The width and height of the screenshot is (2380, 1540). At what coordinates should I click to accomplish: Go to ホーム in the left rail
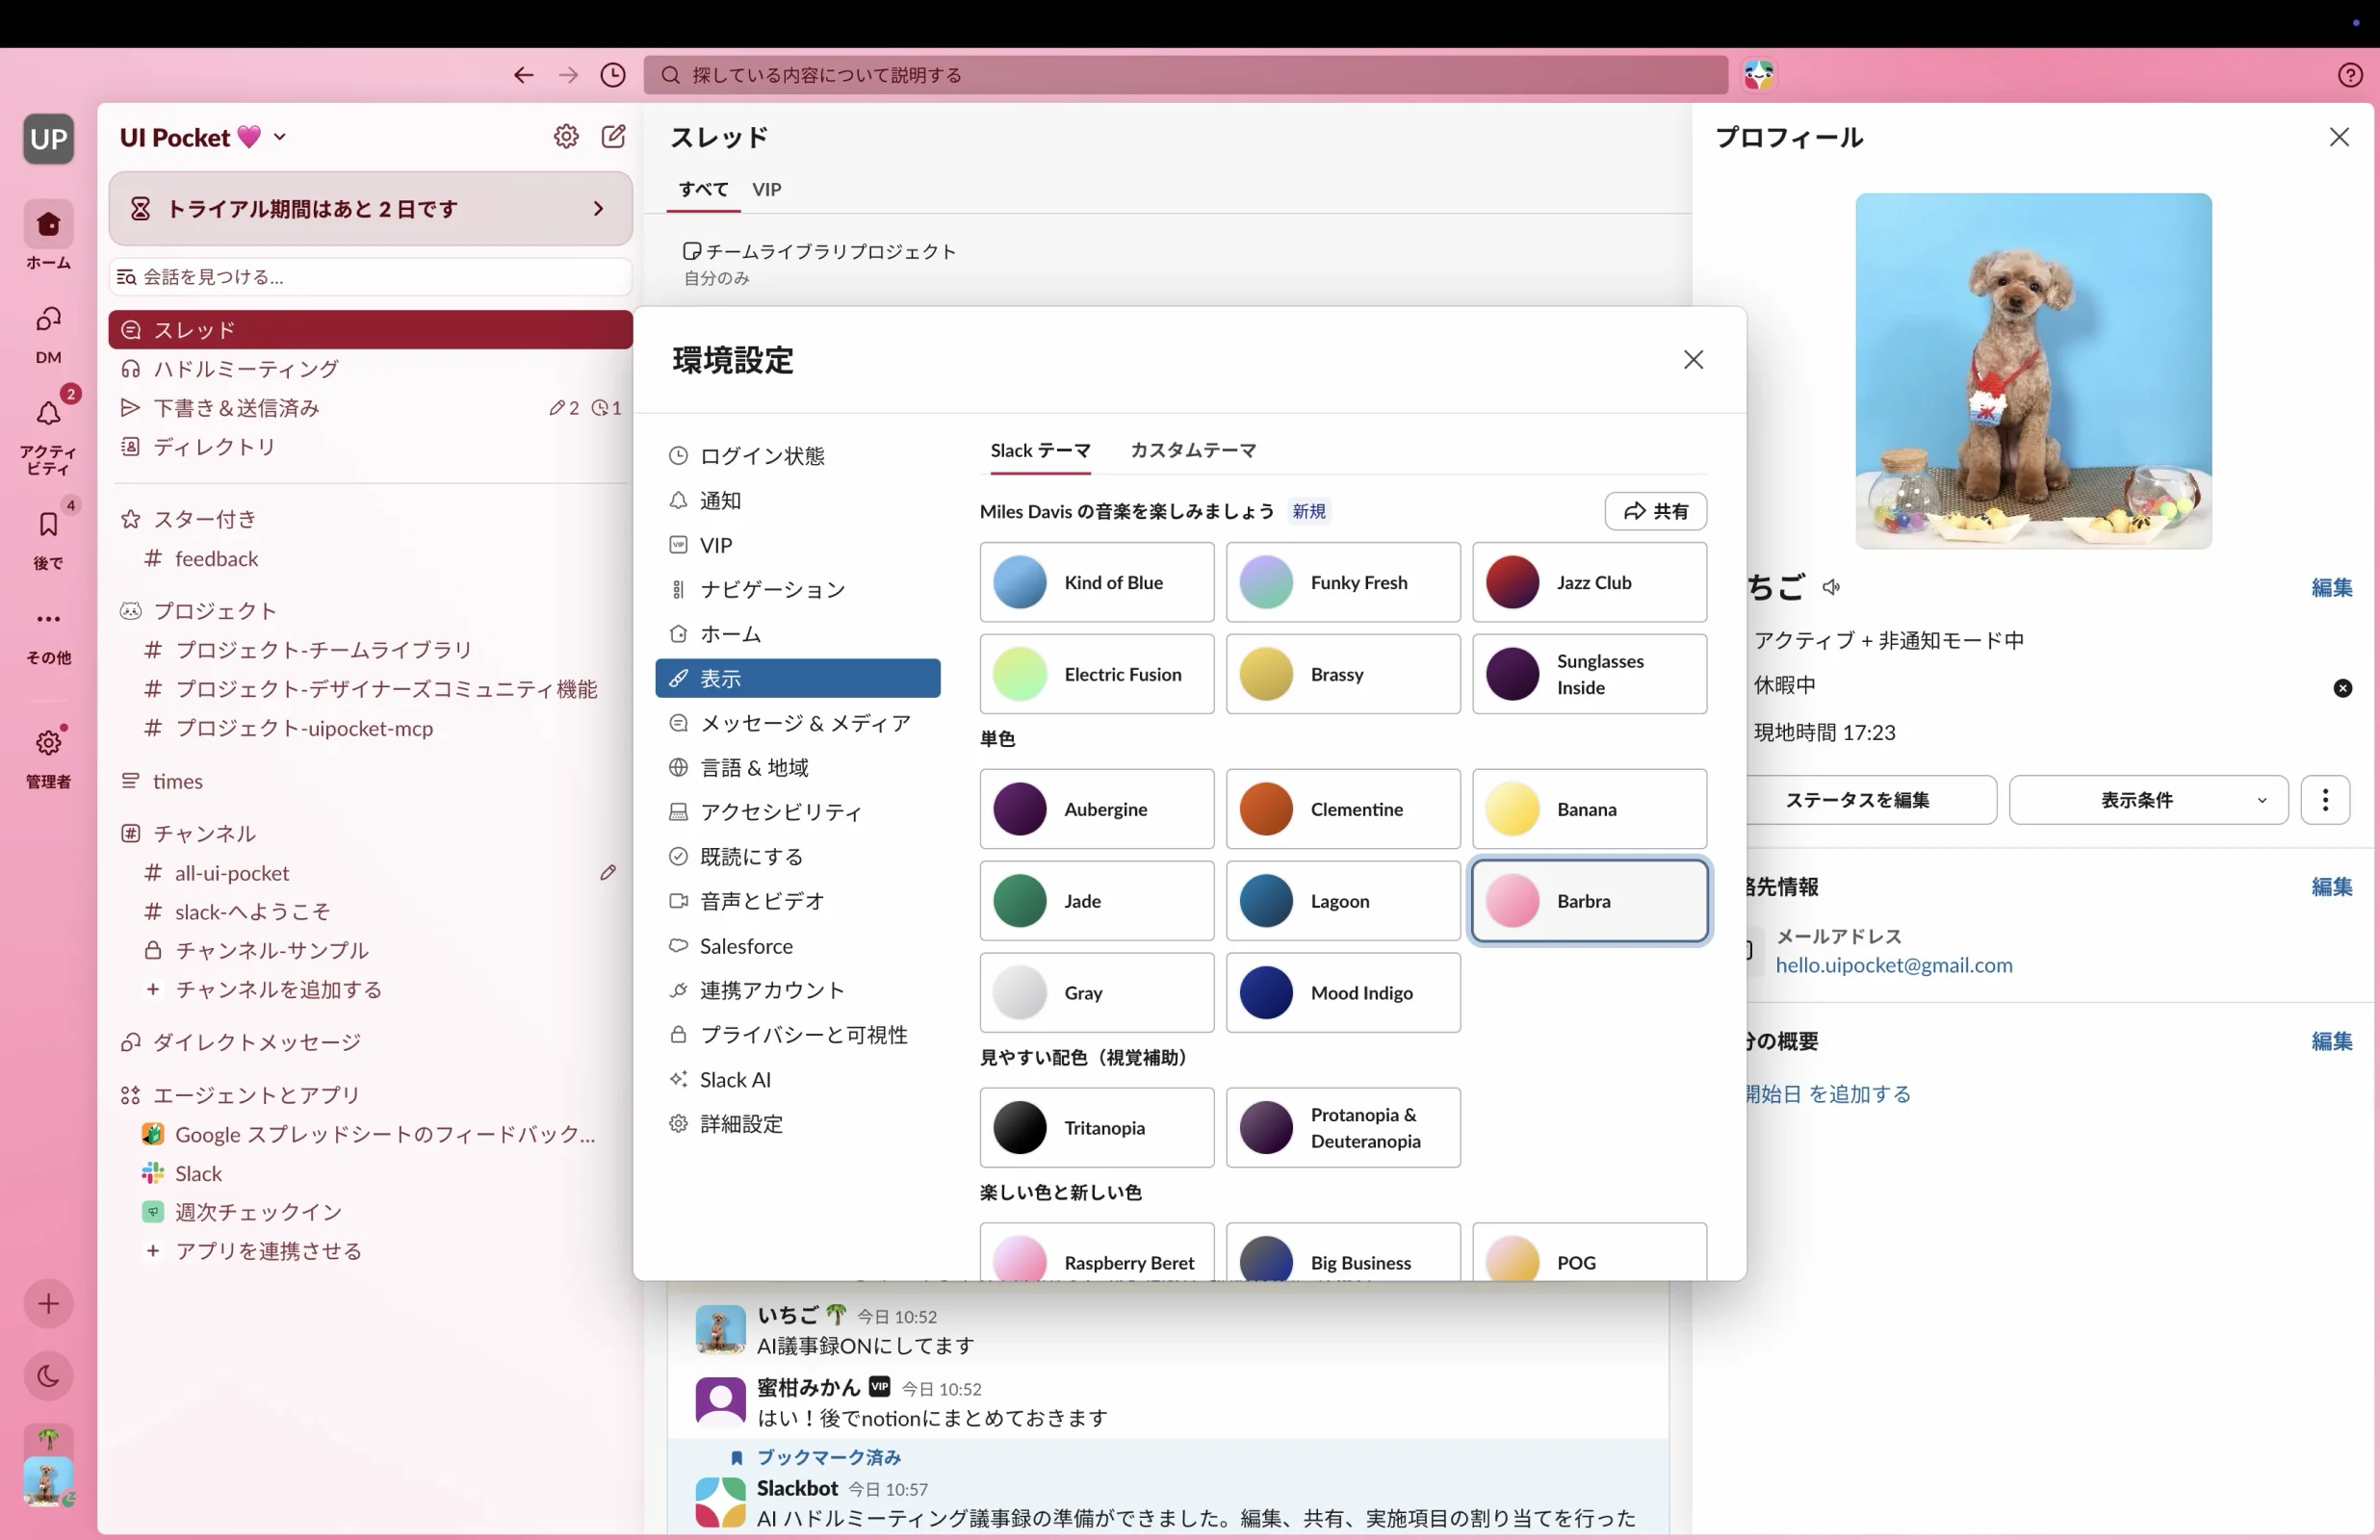tap(48, 235)
